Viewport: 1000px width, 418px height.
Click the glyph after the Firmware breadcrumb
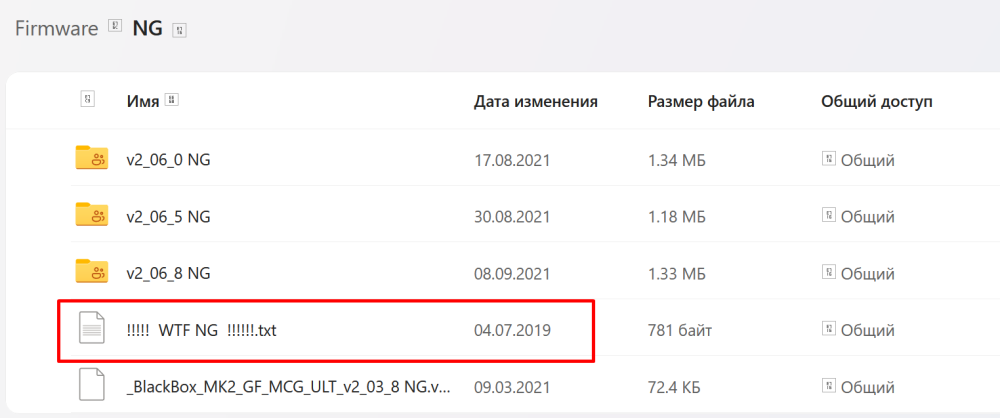(x=114, y=27)
